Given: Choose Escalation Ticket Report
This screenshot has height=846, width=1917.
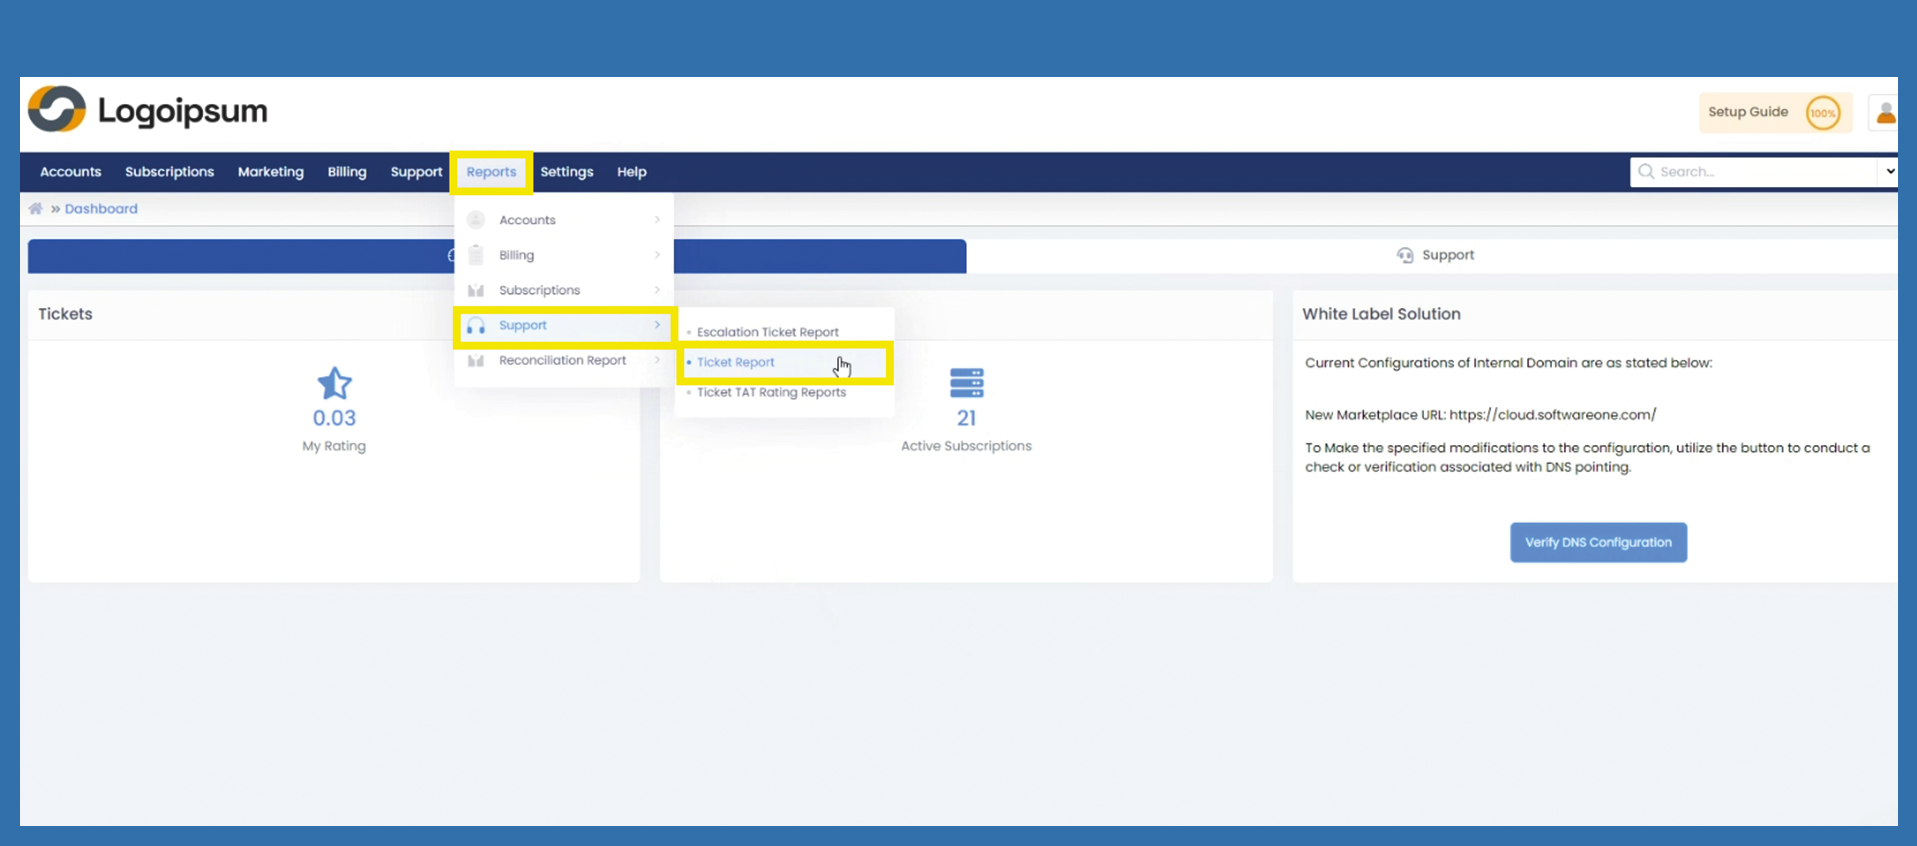Looking at the screenshot, I should pos(767,332).
